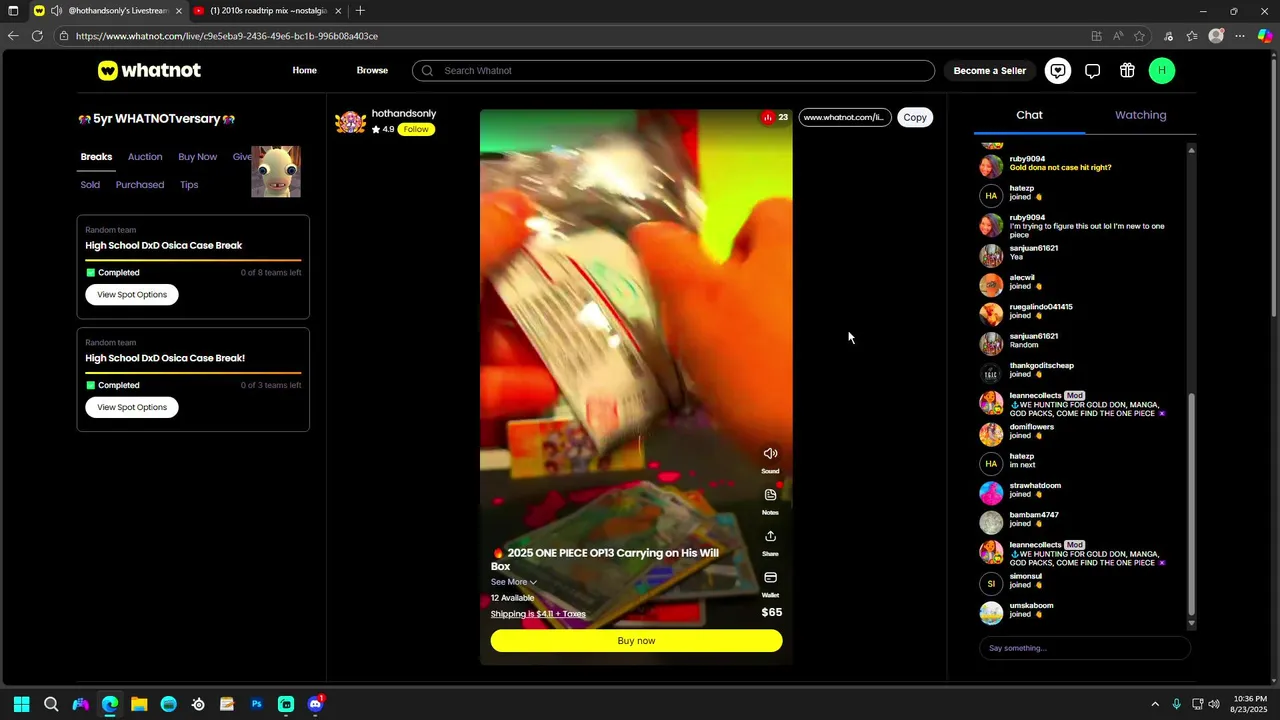Viewport: 1280px width, 720px height.
Task: Click the browser back arrow
Action: 13,36
